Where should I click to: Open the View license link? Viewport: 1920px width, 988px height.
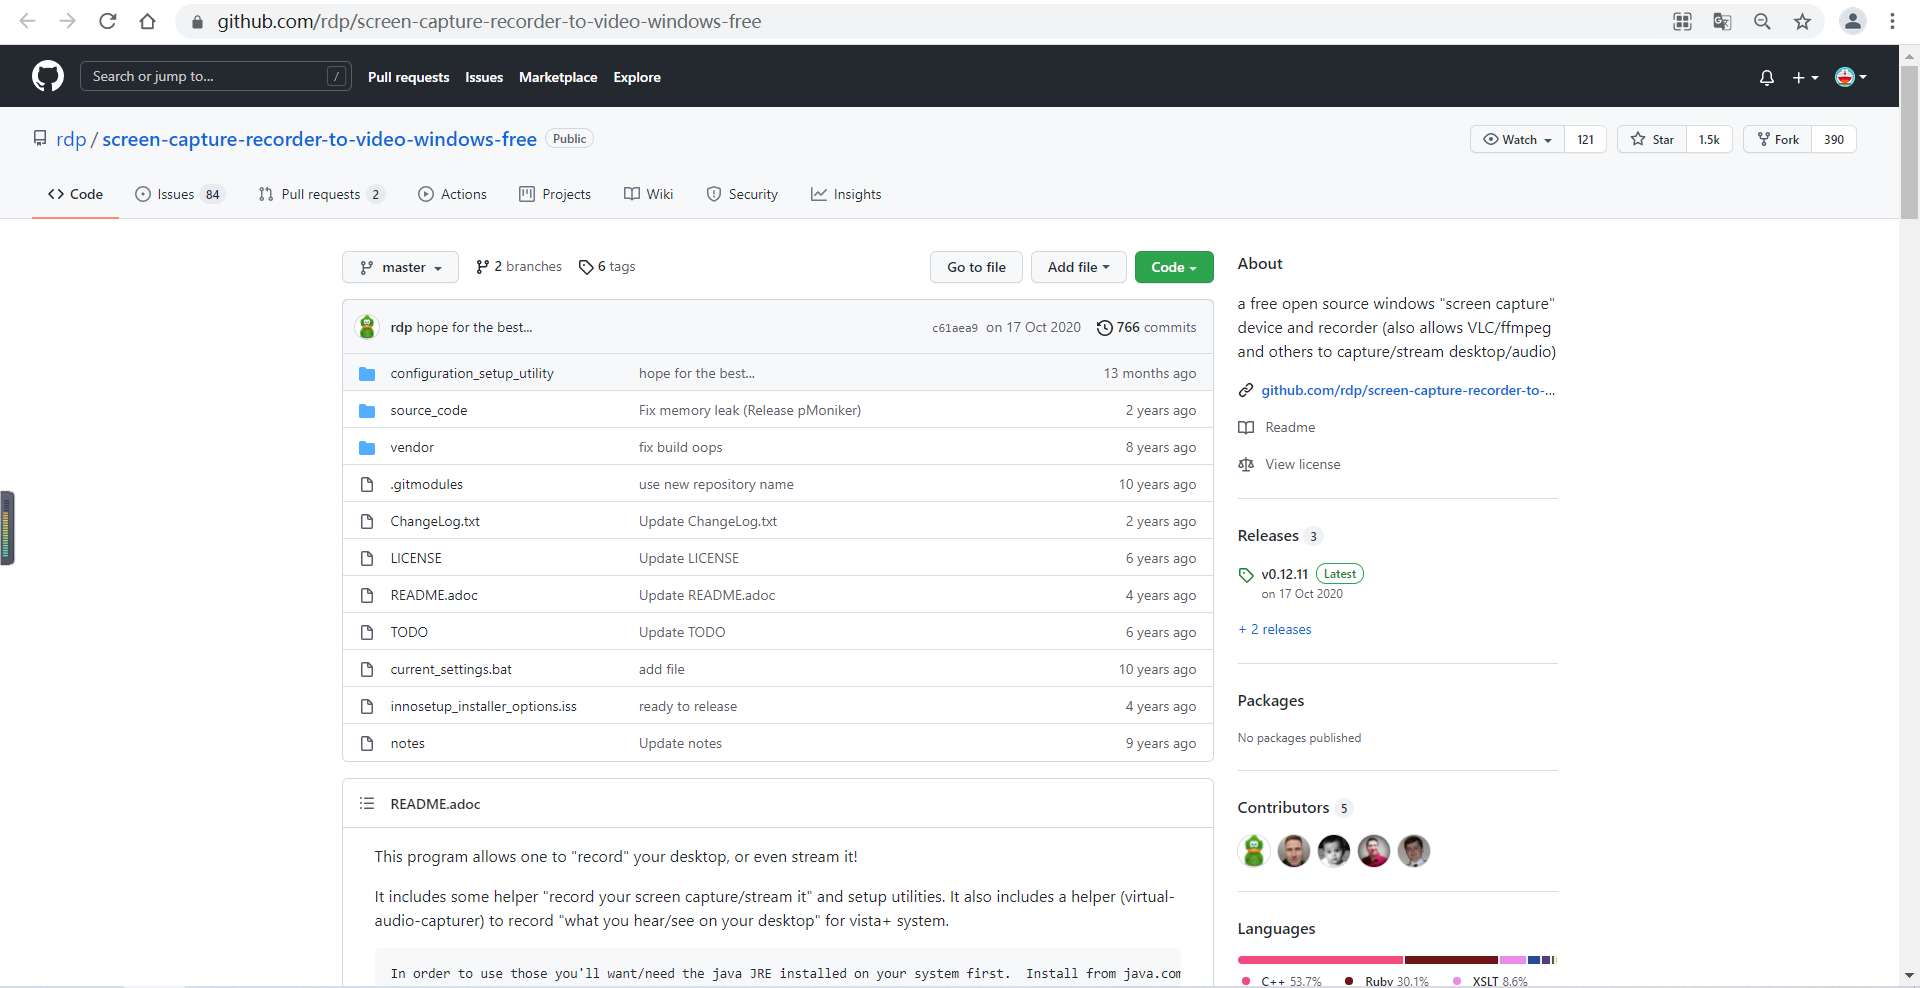[x=1302, y=464]
